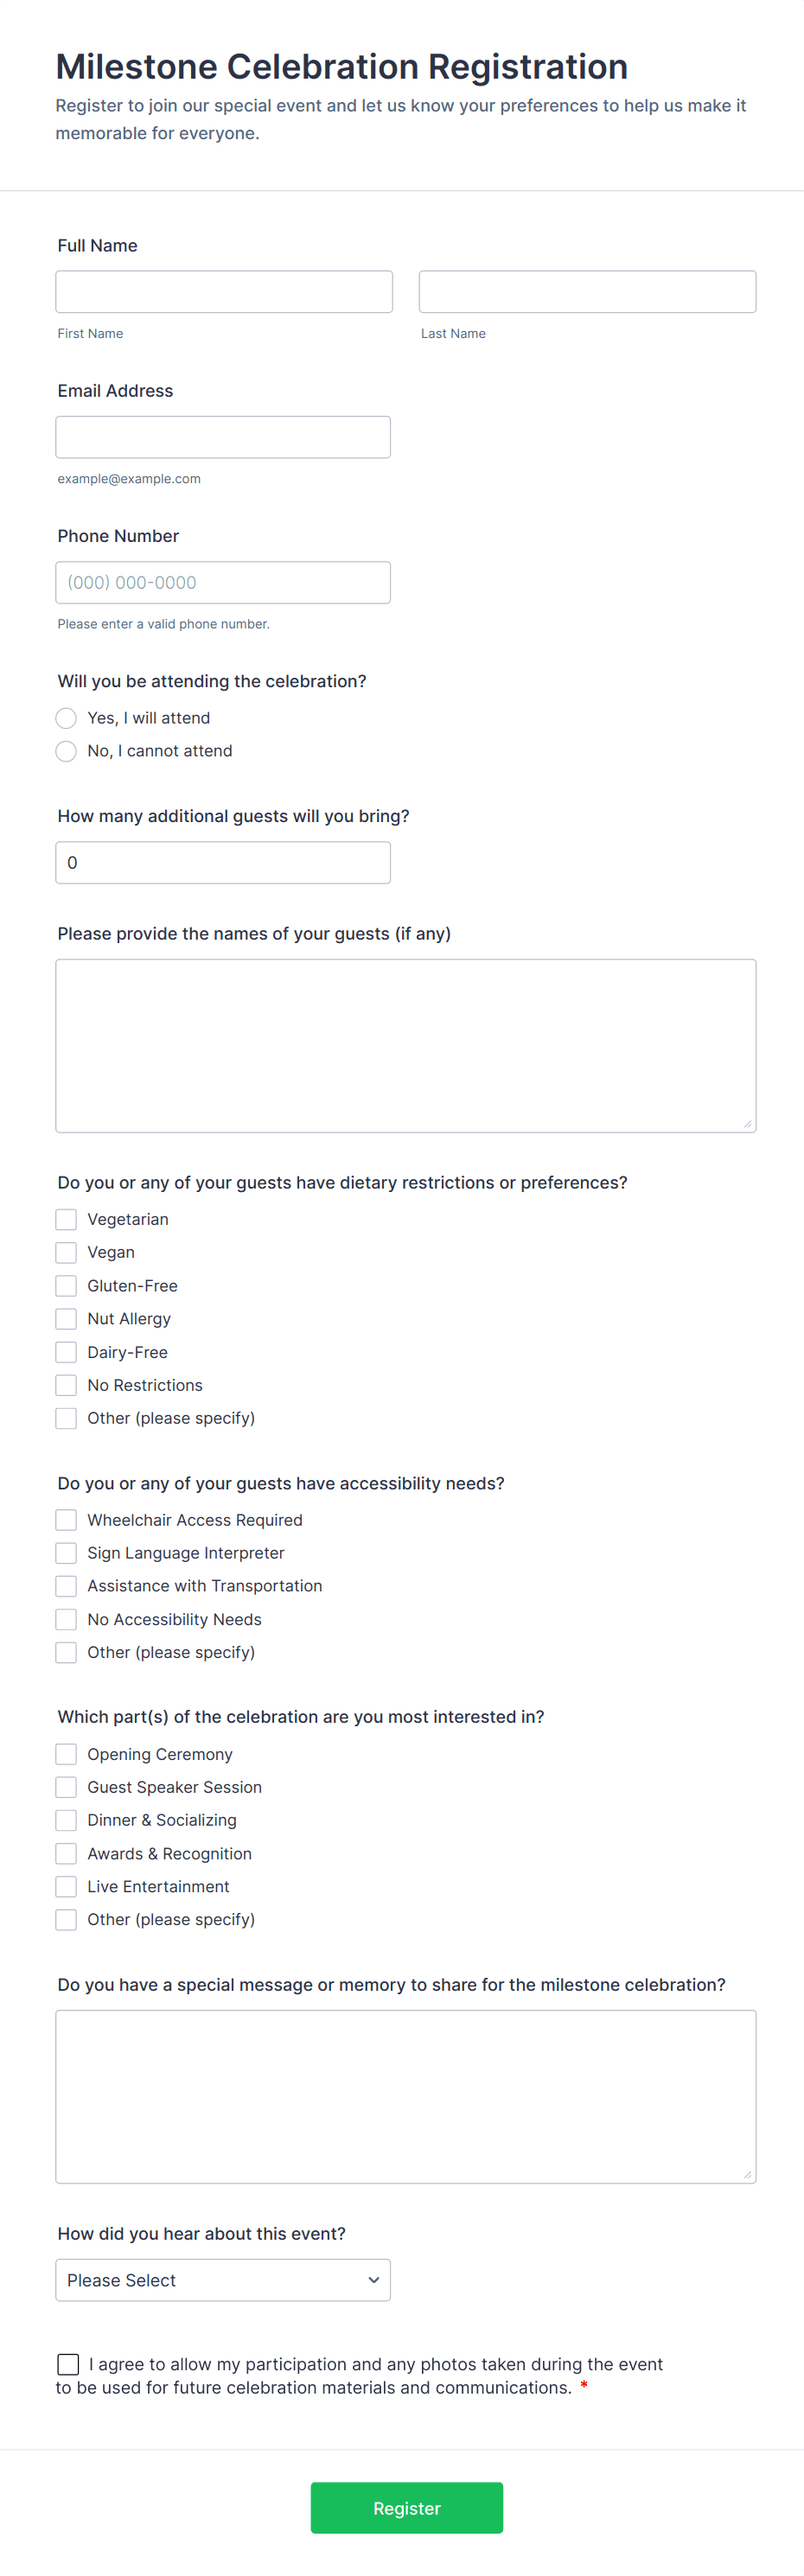
Task: Click the Register button
Action: [406, 2507]
